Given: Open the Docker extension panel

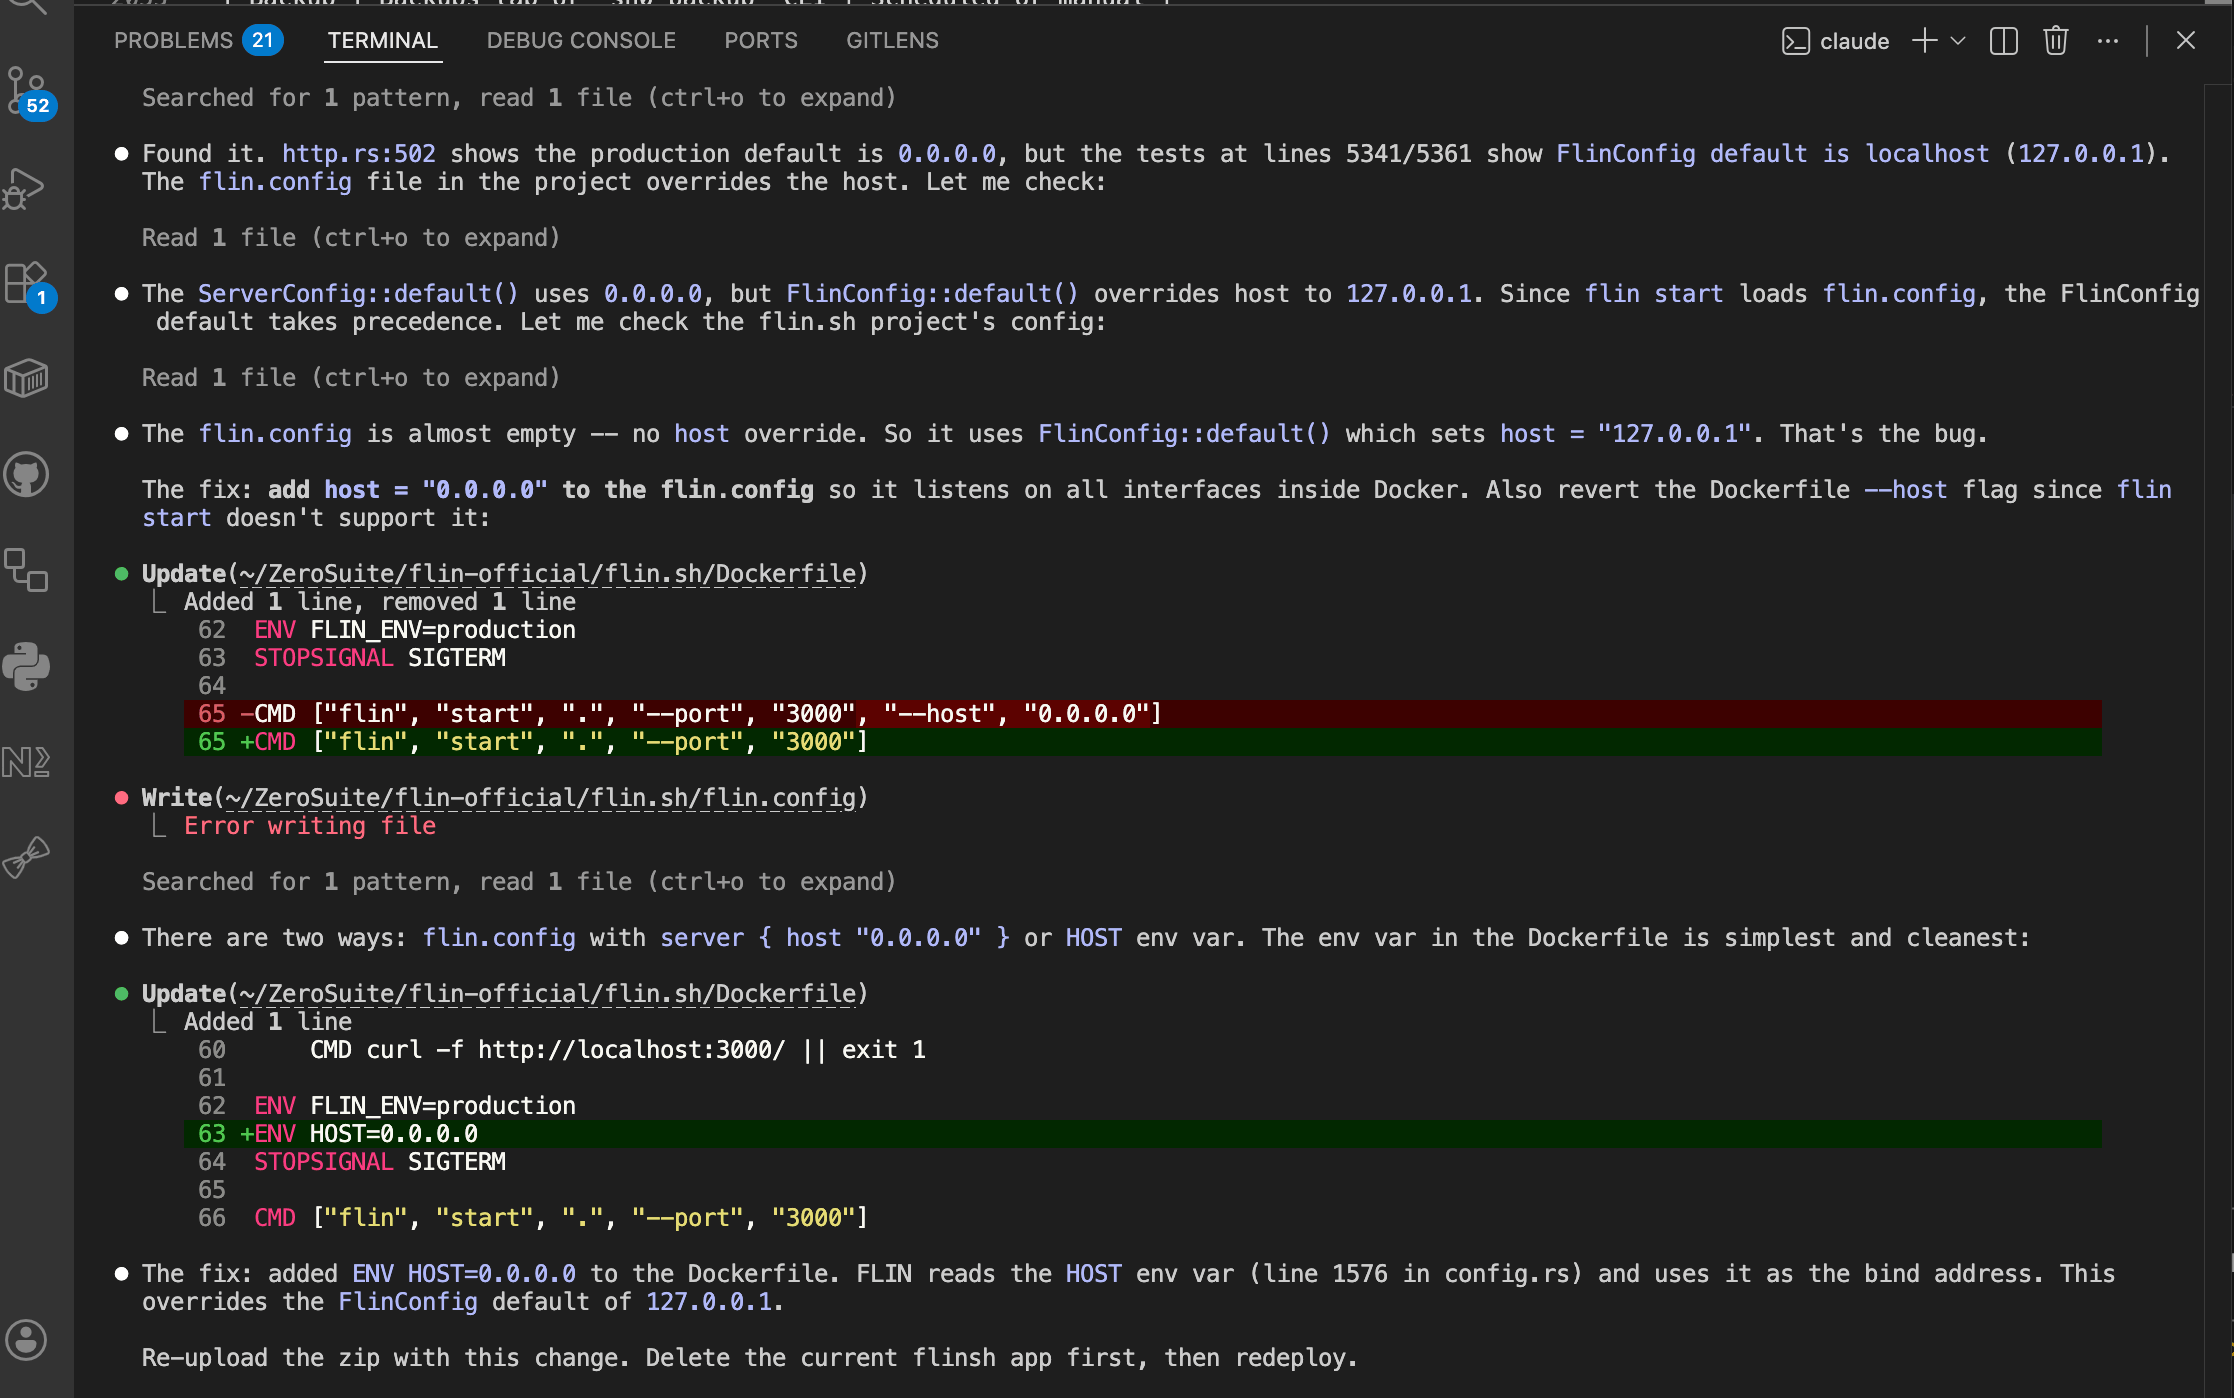Looking at the screenshot, I should click(x=28, y=378).
